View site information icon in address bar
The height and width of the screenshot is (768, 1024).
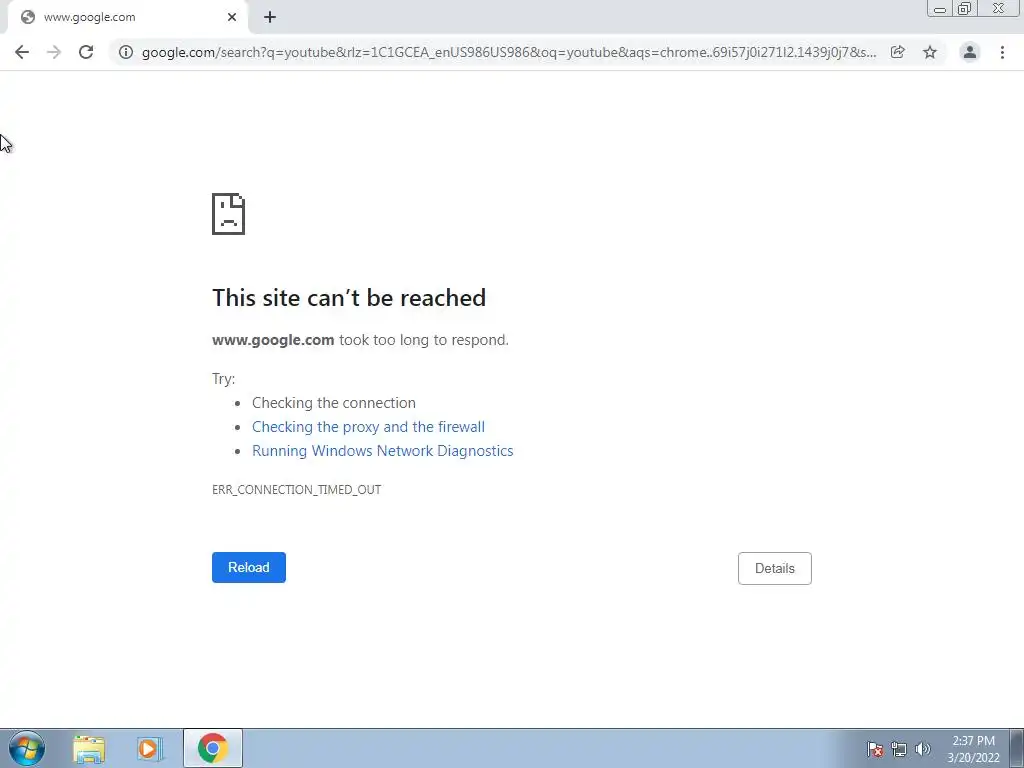coord(126,52)
